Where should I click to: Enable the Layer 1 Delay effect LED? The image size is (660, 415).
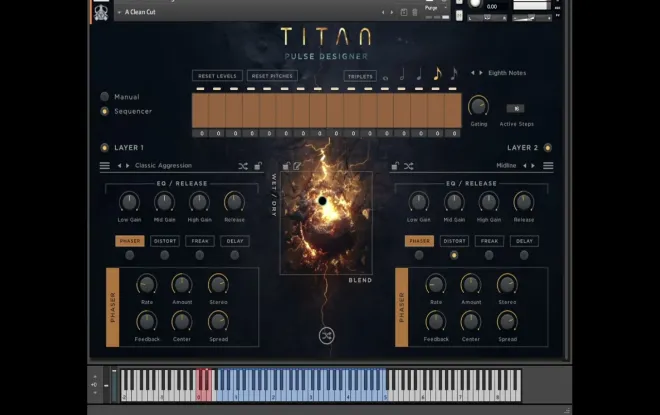pos(234,255)
